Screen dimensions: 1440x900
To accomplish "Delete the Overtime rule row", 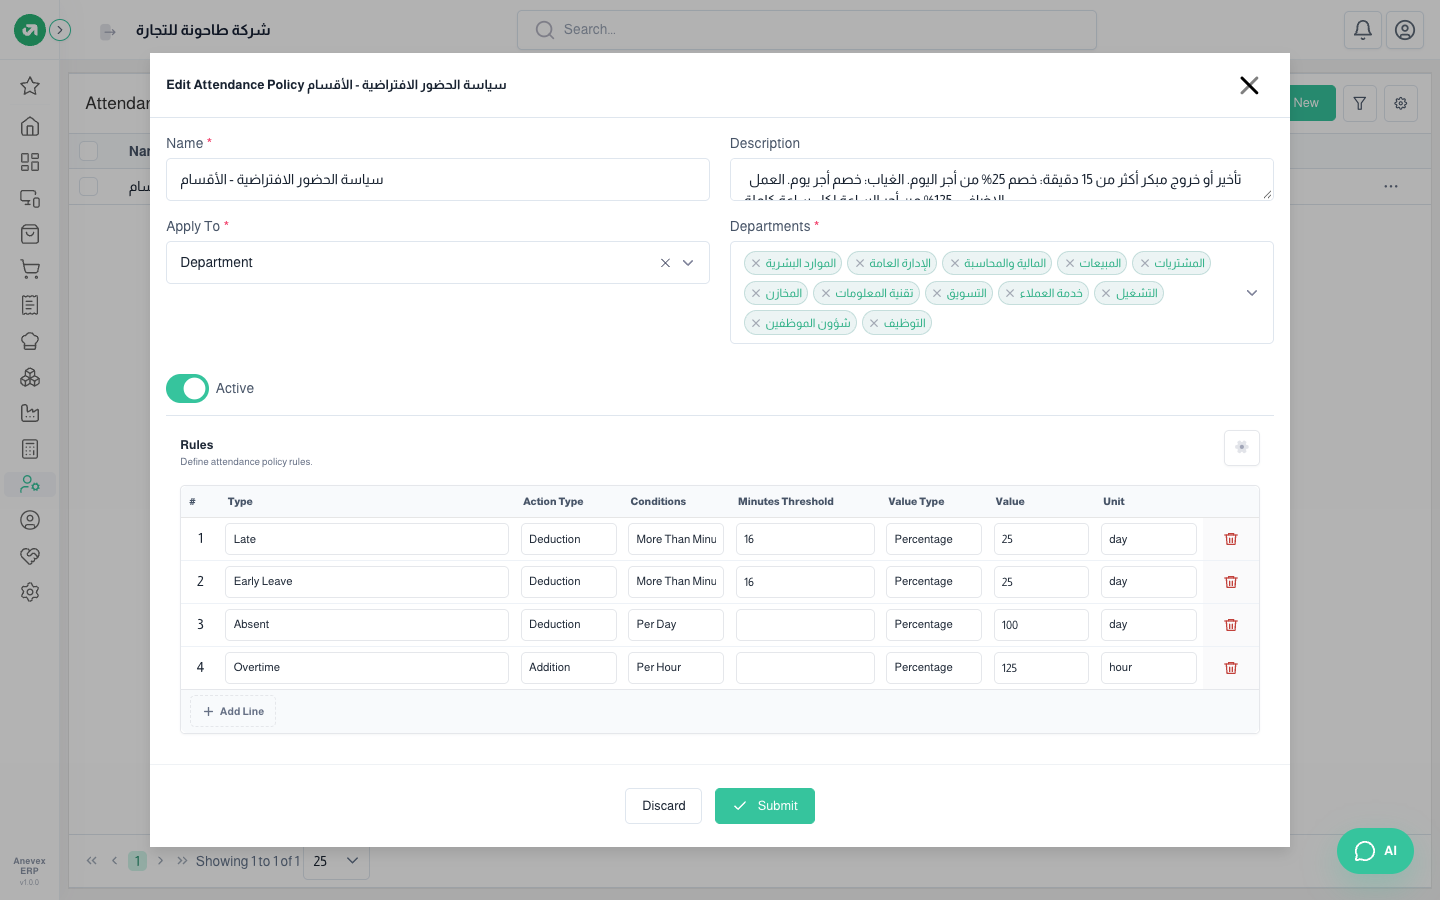I will click(1231, 668).
